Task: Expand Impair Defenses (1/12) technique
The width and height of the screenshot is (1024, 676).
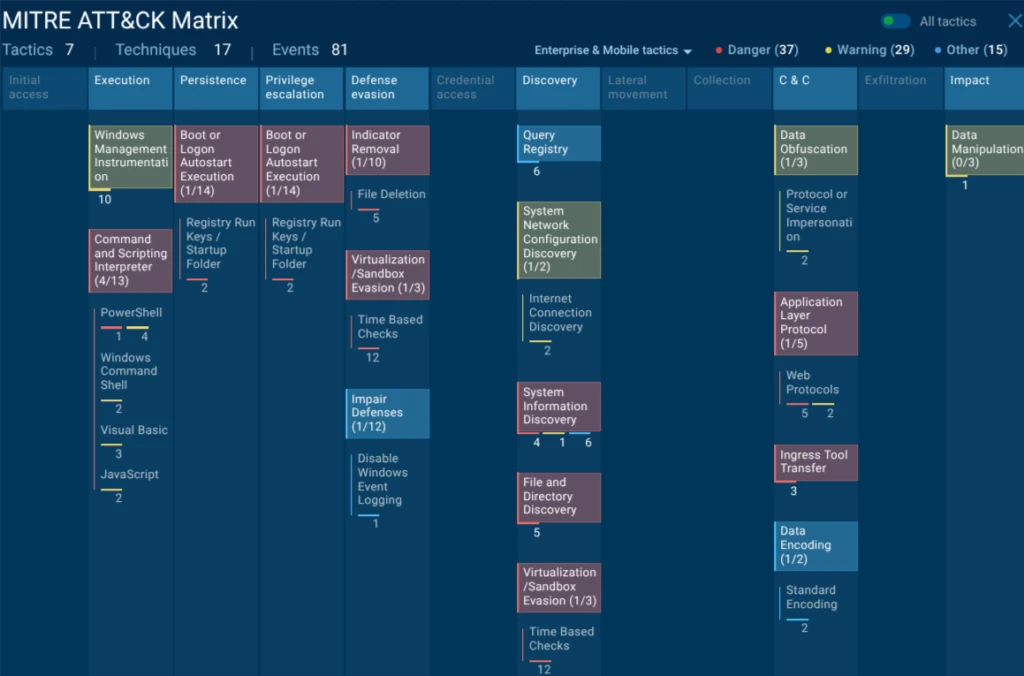Action: (x=387, y=413)
